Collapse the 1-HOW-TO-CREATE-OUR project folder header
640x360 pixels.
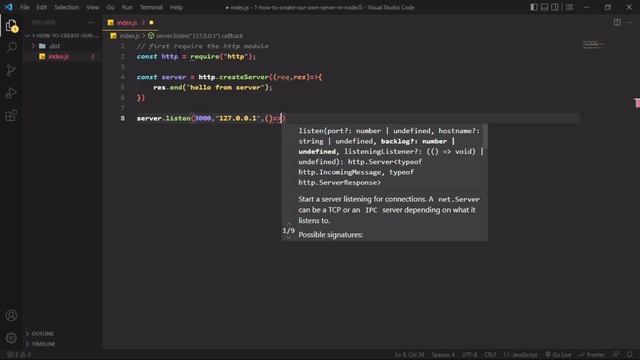pyautogui.click(x=62, y=36)
